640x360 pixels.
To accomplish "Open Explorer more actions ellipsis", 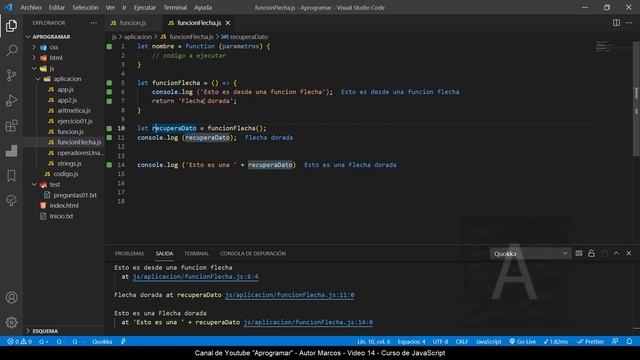I will 94,23.
